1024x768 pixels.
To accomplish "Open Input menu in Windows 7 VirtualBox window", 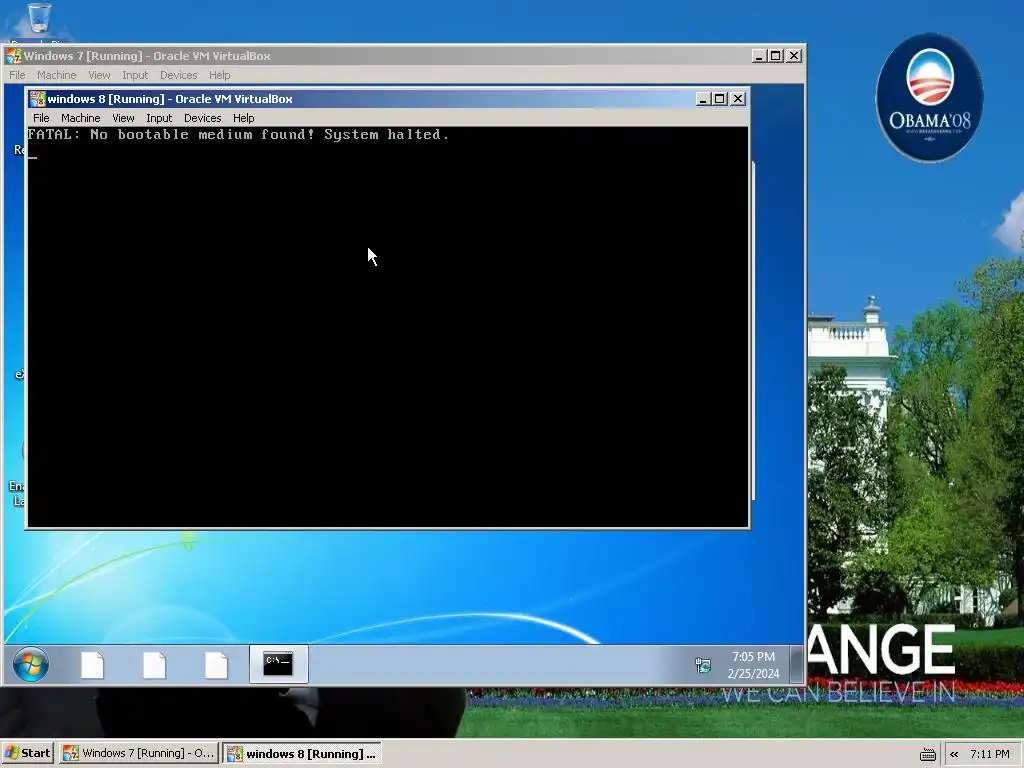I will point(135,75).
